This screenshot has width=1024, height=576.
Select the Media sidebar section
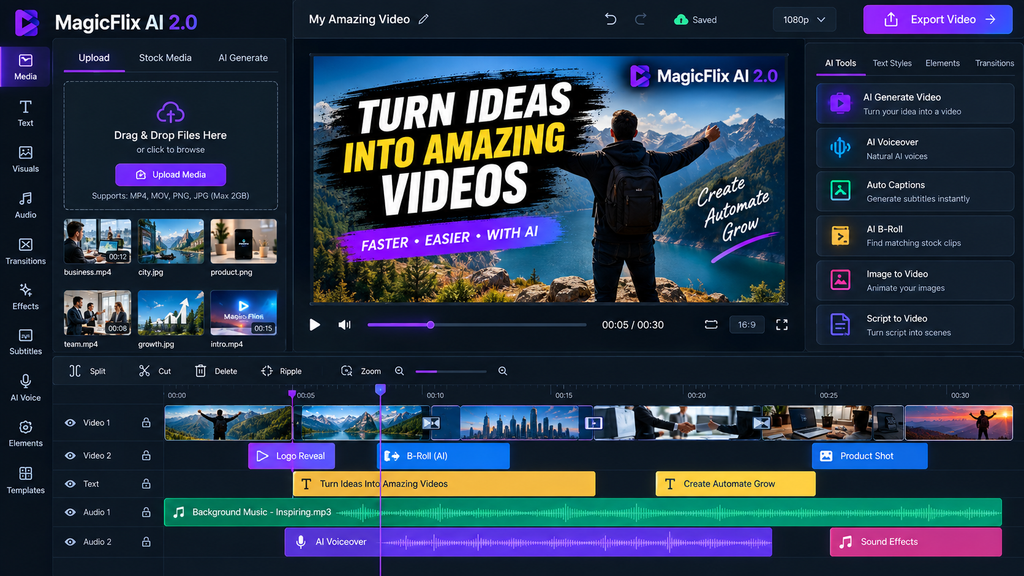[25, 67]
